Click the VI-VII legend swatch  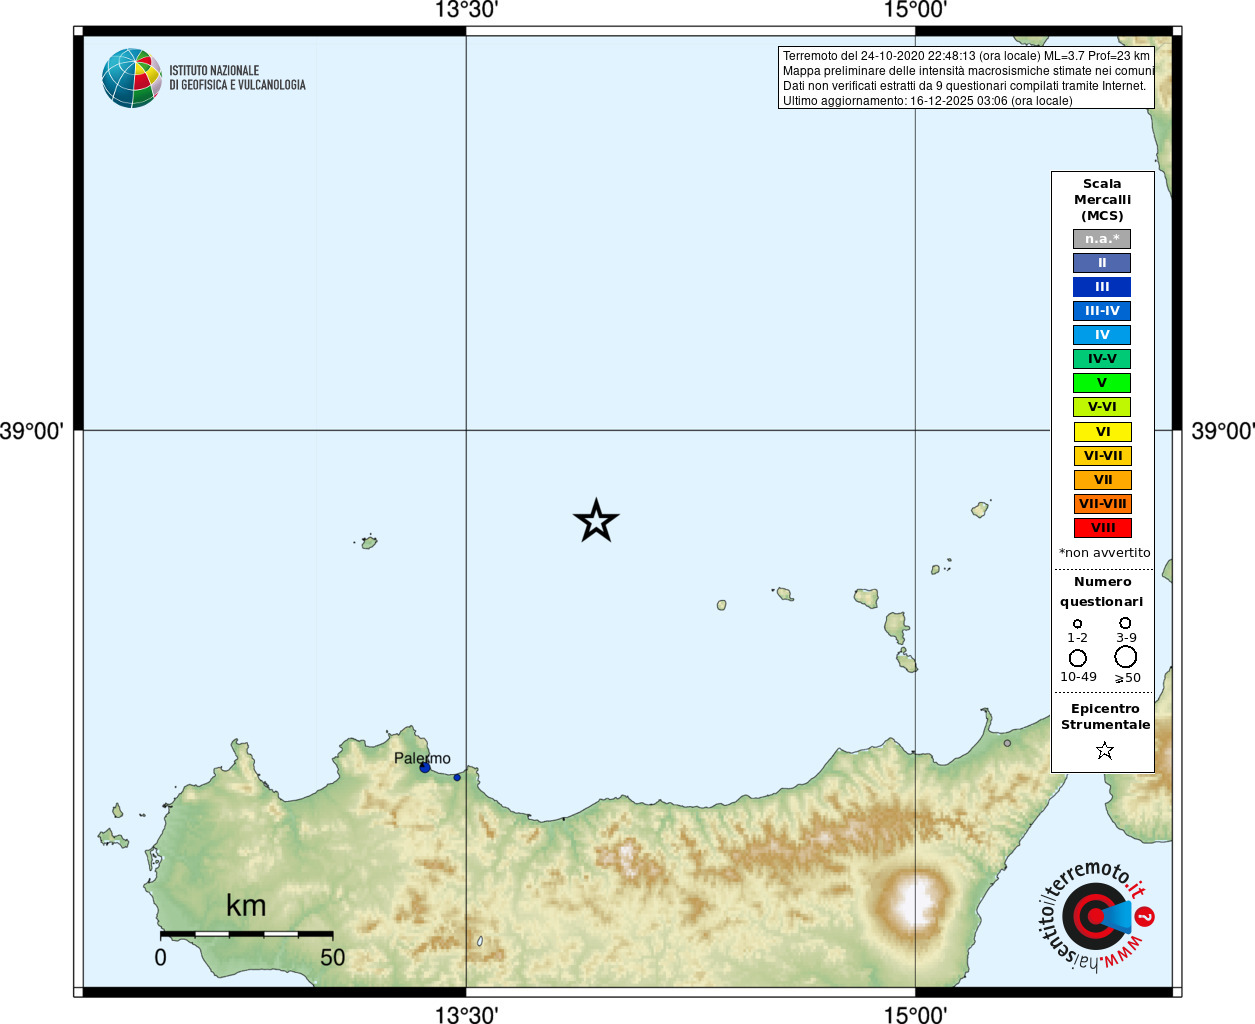(1102, 456)
